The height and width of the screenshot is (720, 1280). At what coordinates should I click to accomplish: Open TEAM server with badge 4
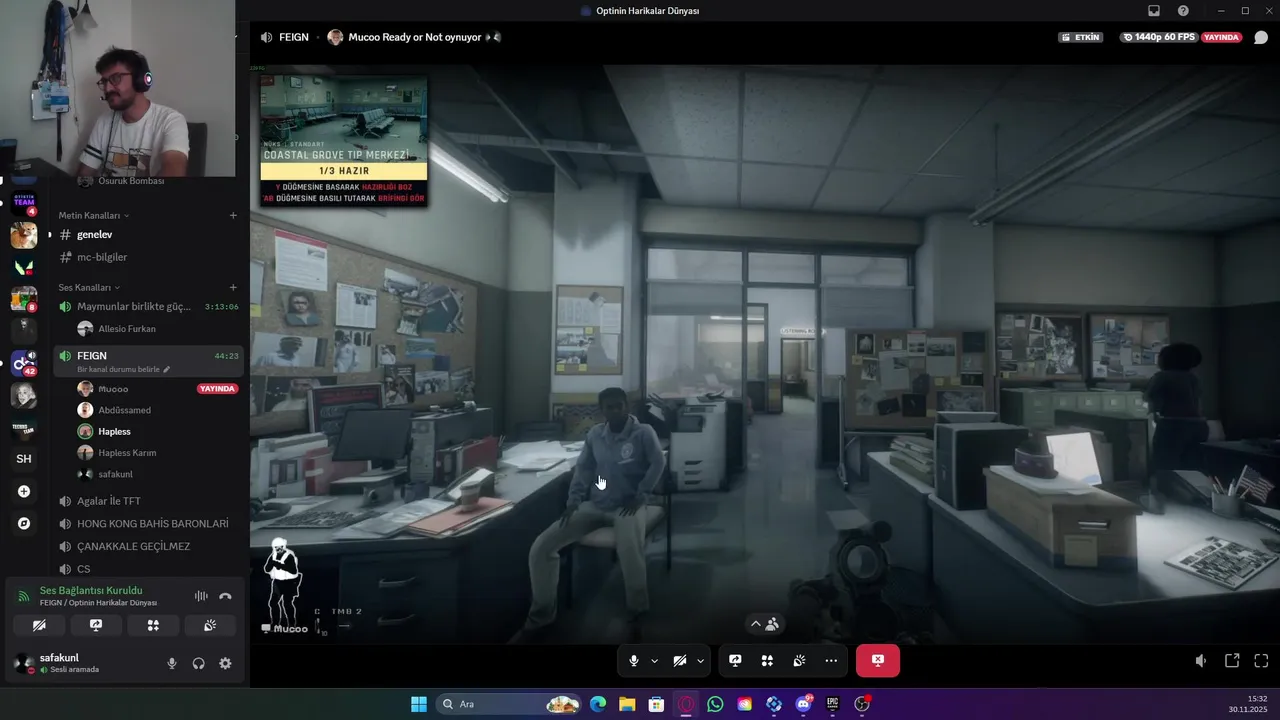point(24,203)
